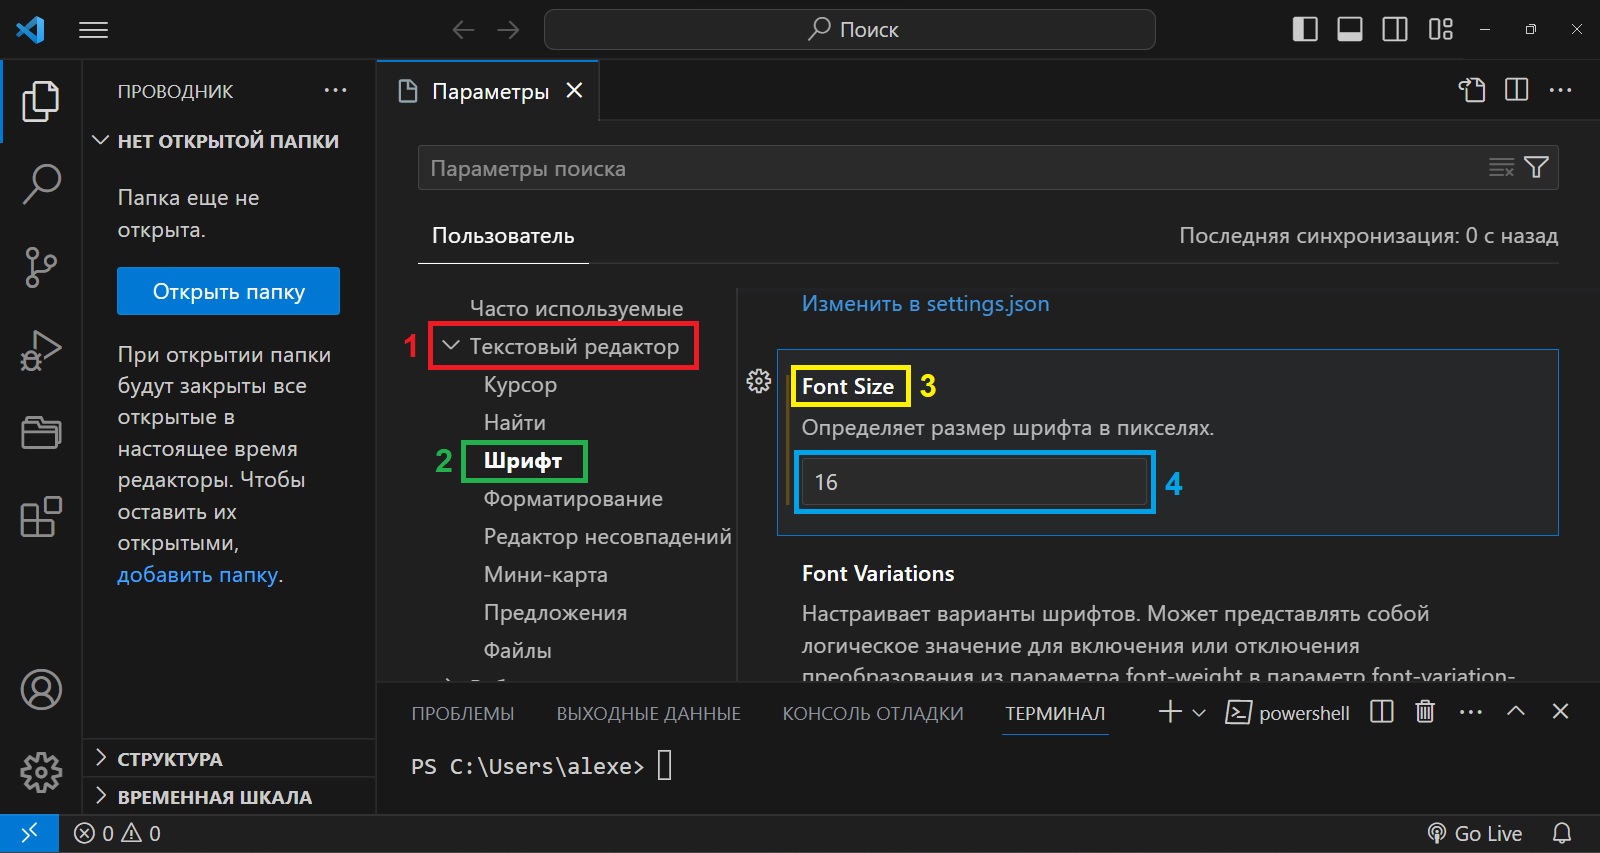The image size is (1600, 853).
Task: Open the Run and Debug view
Action: [x=41, y=351]
